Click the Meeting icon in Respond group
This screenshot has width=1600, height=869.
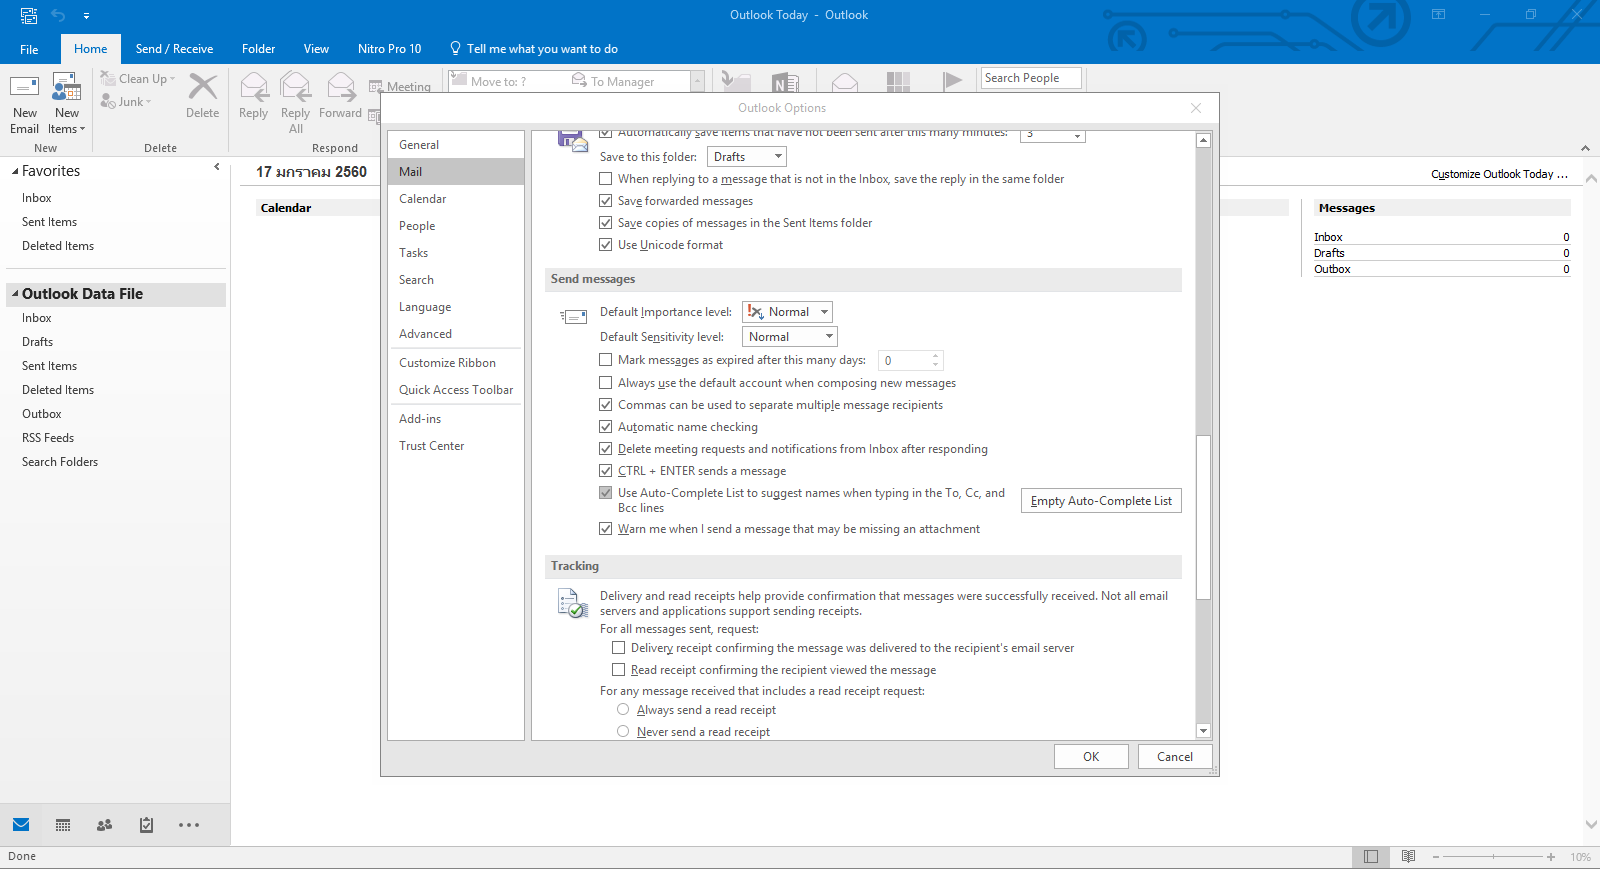click(x=376, y=87)
